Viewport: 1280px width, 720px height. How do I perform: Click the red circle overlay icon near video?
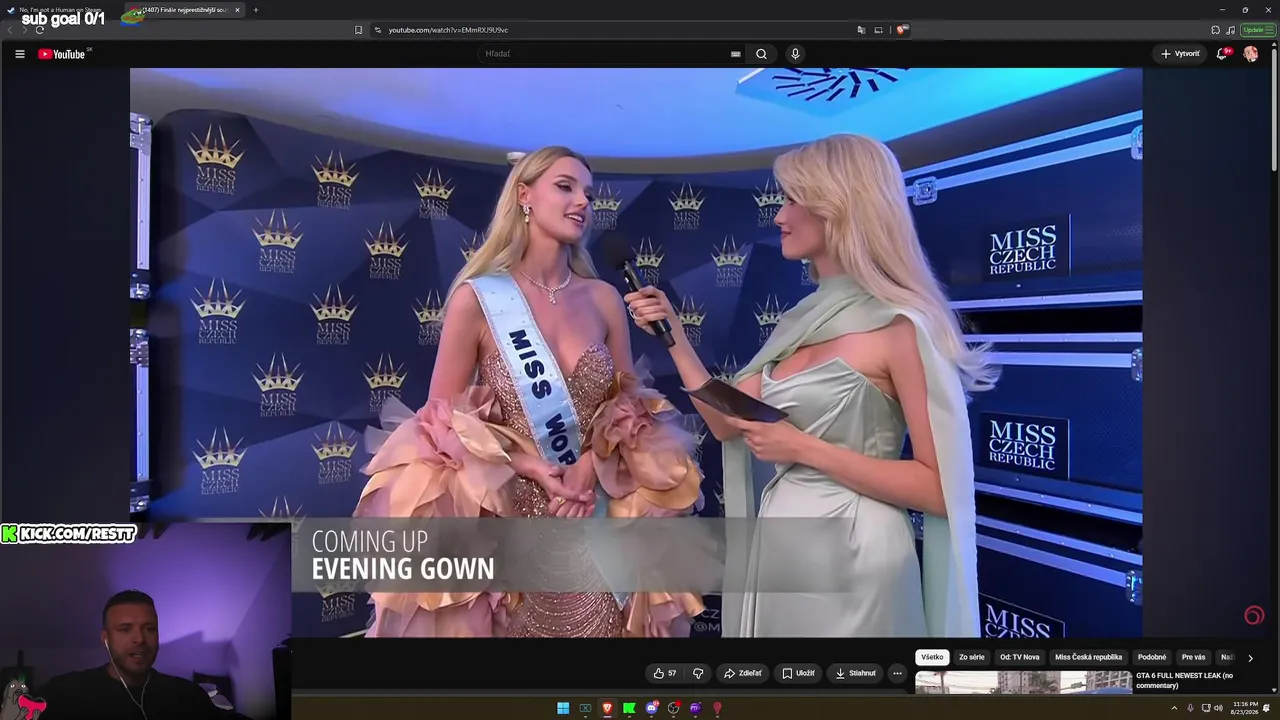1254,616
